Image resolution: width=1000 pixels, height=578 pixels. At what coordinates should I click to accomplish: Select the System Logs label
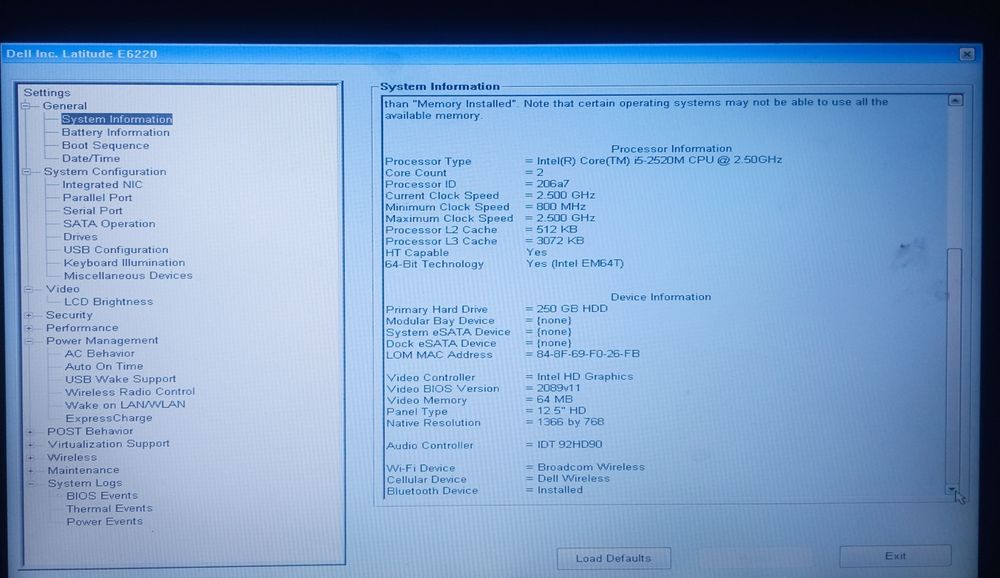[85, 484]
